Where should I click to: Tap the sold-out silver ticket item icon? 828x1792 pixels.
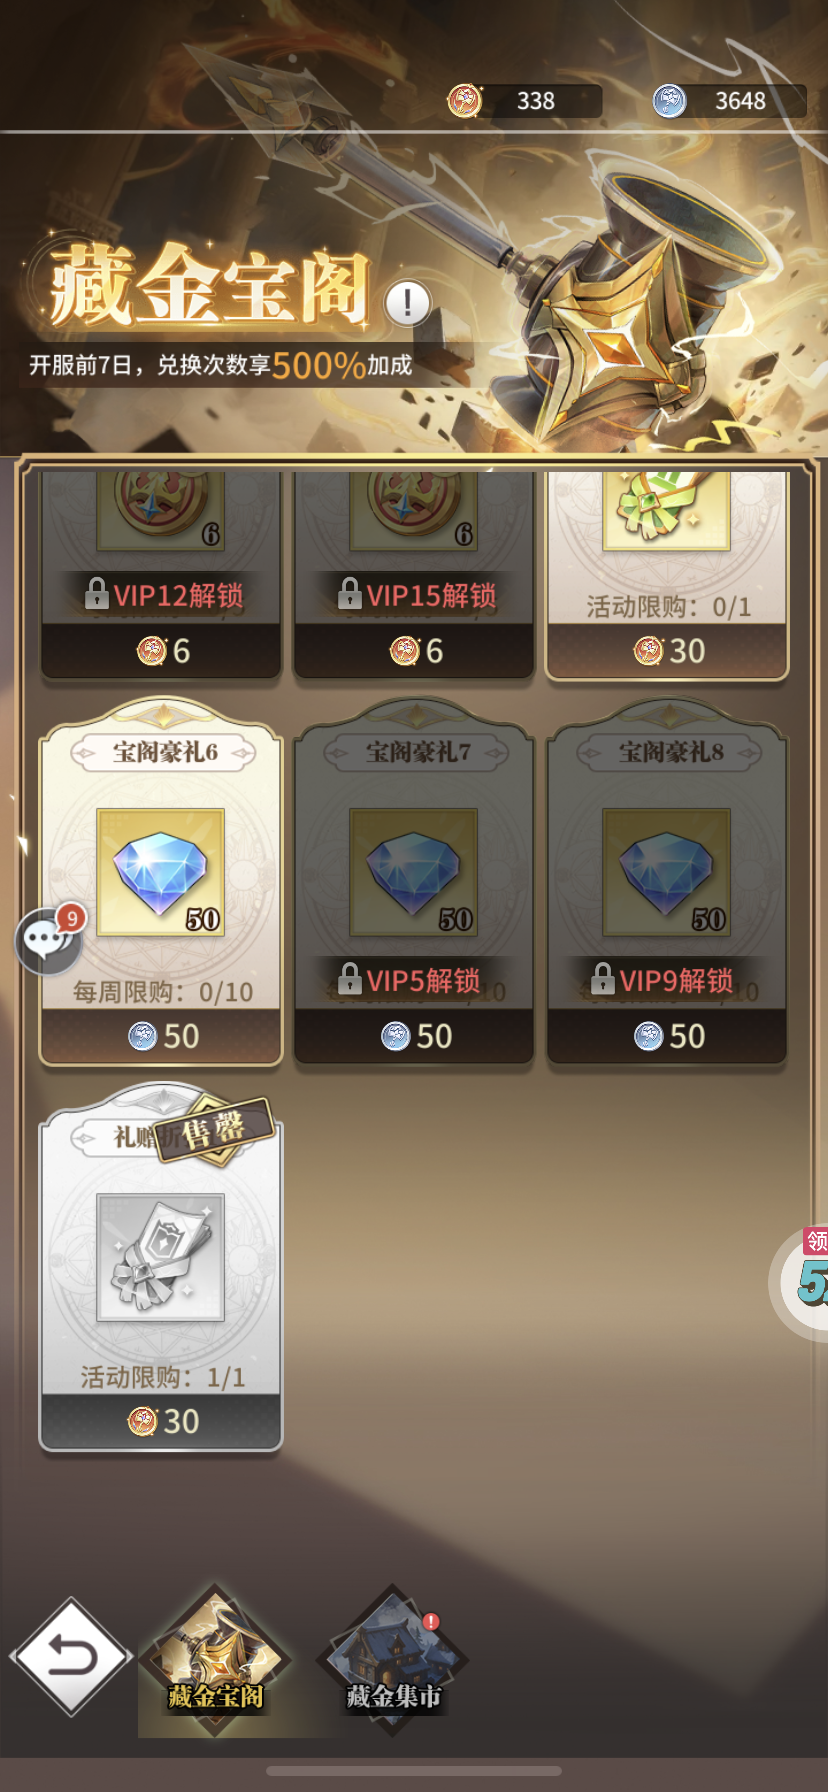[x=161, y=1258]
